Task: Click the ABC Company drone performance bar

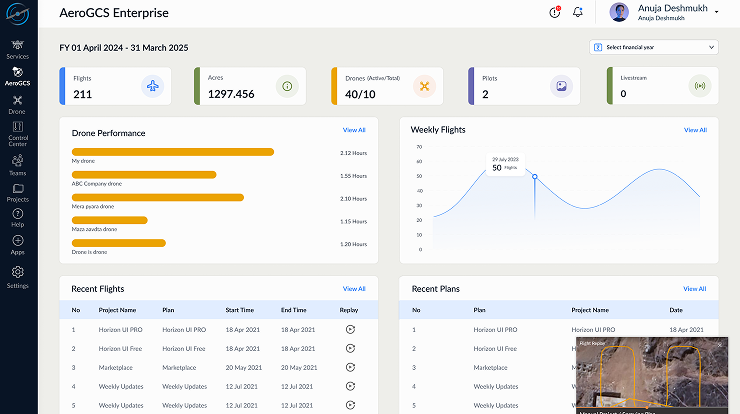Action: tap(144, 175)
